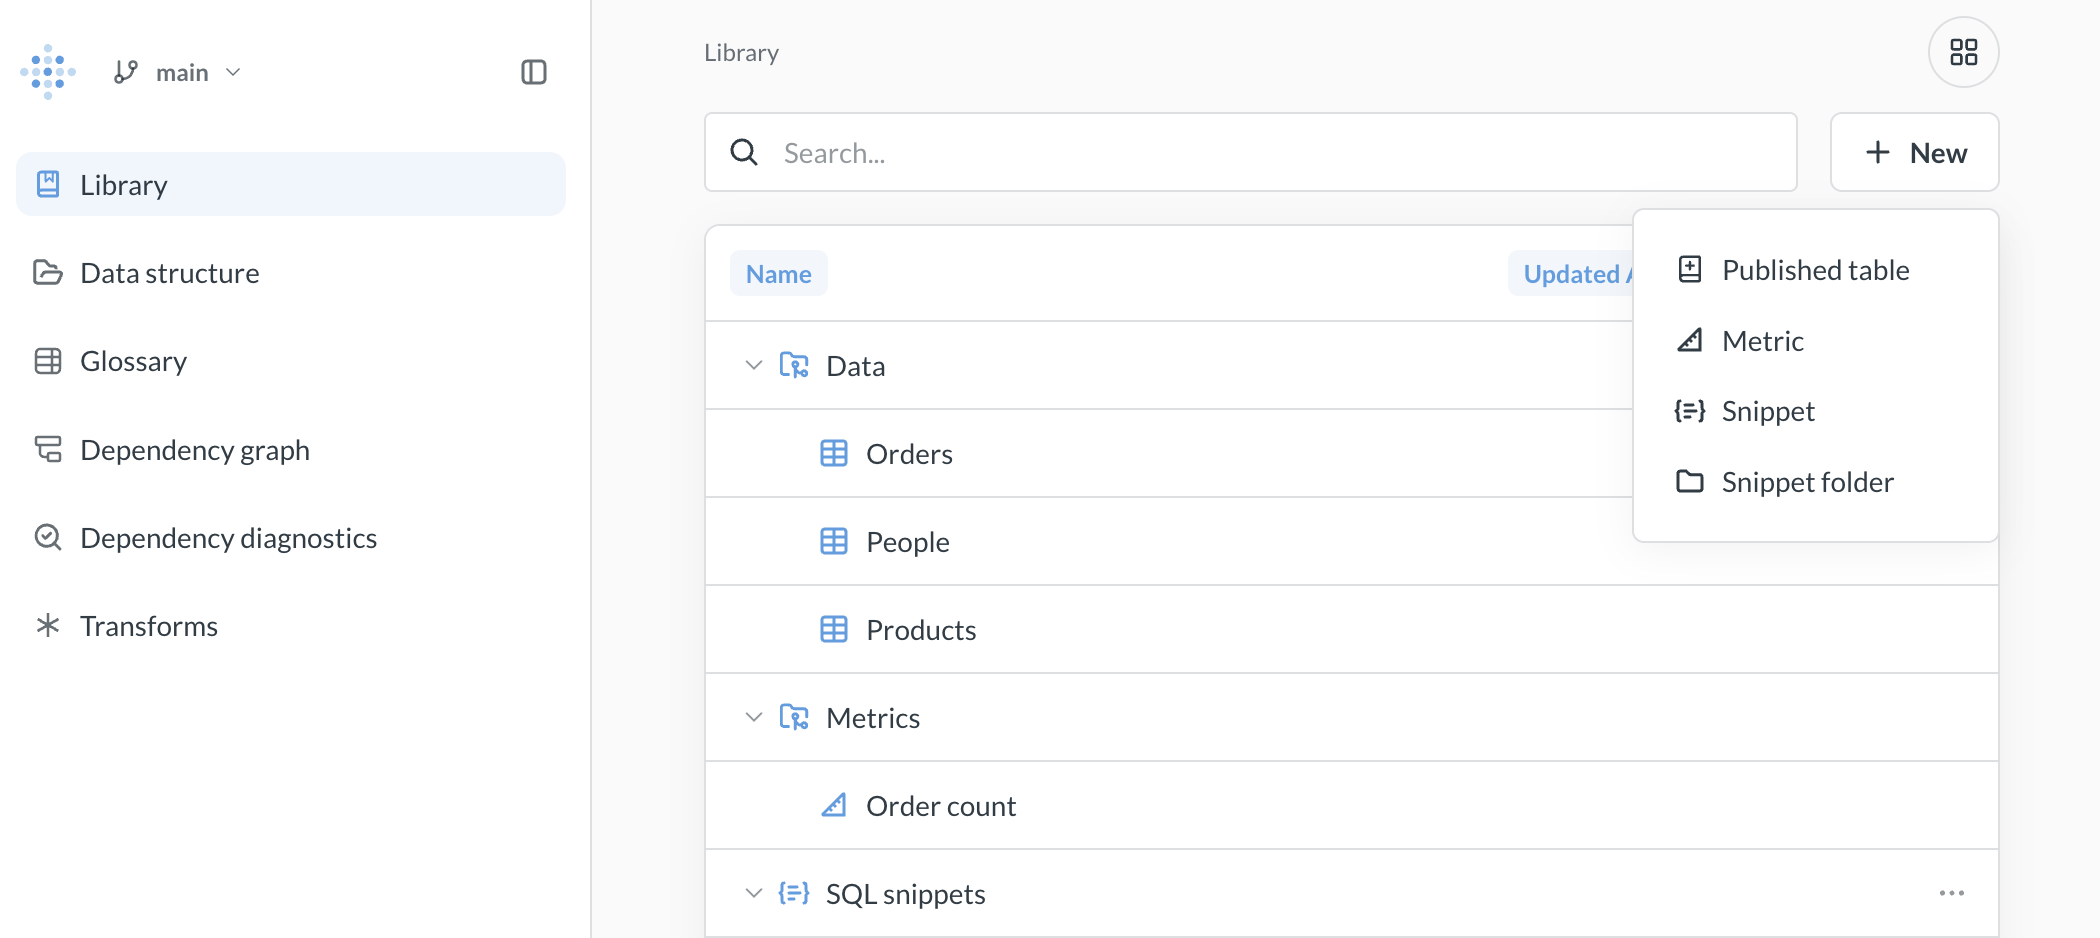Image resolution: width=2100 pixels, height=938 pixels.
Task: Open Dependency diagnostics using its icon
Action: coord(47,537)
